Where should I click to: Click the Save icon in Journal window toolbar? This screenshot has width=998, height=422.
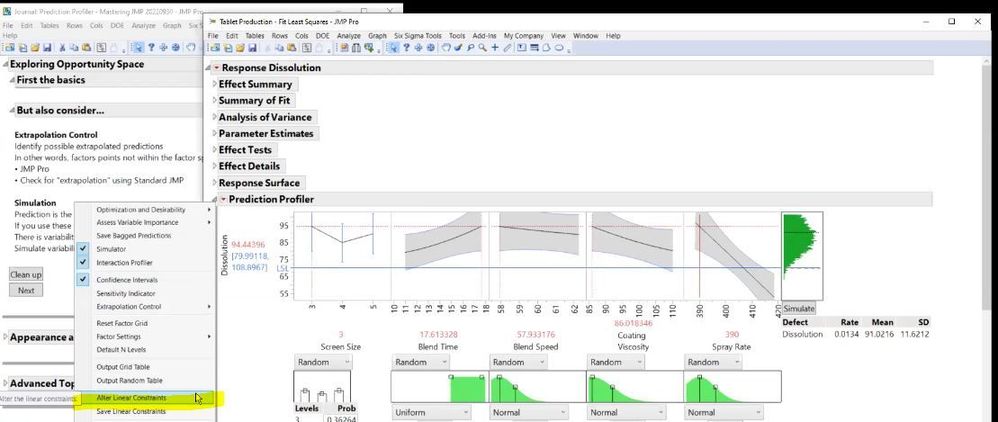pyautogui.click(x=46, y=48)
